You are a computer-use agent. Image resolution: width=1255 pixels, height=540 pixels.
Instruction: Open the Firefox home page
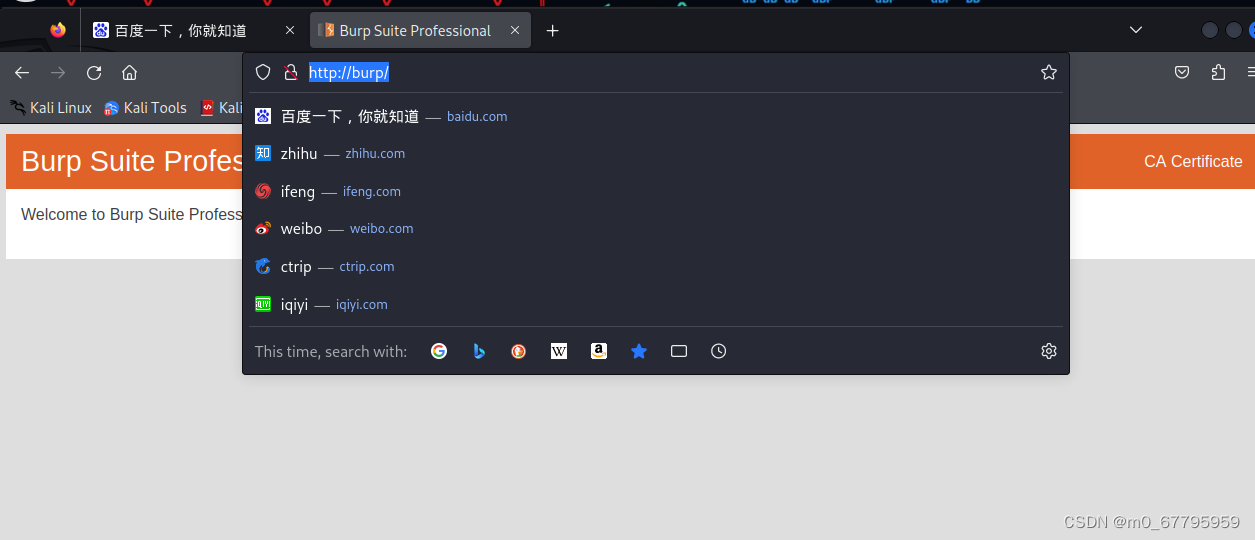click(129, 72)
